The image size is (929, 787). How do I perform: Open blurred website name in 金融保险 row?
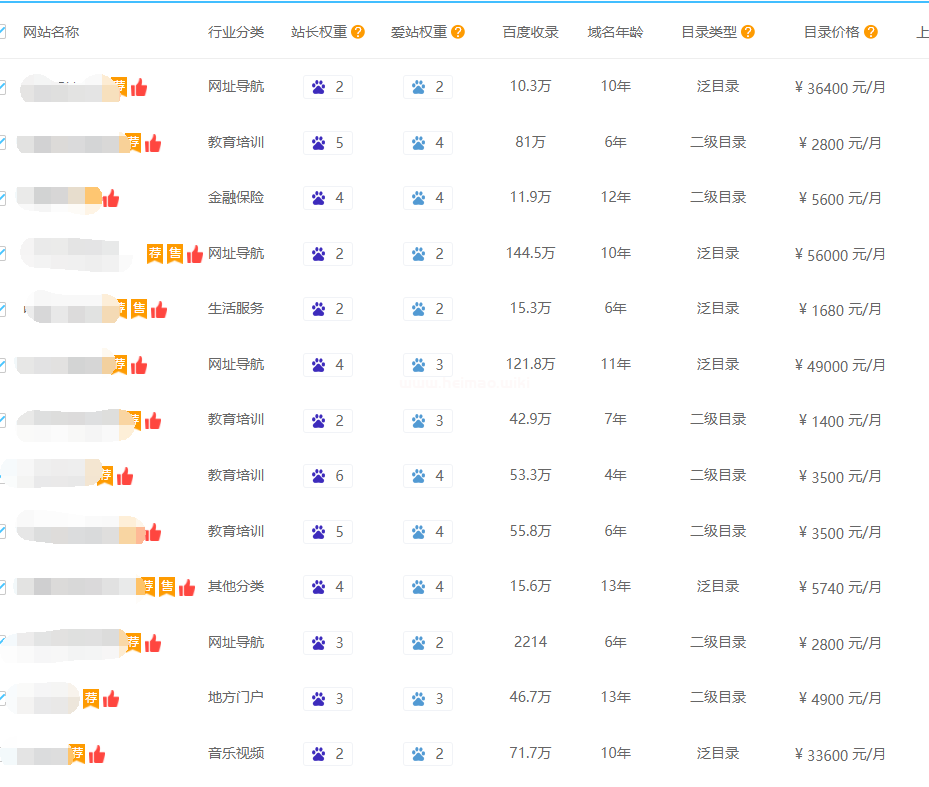pyautogui.click(x=58, y=197)
